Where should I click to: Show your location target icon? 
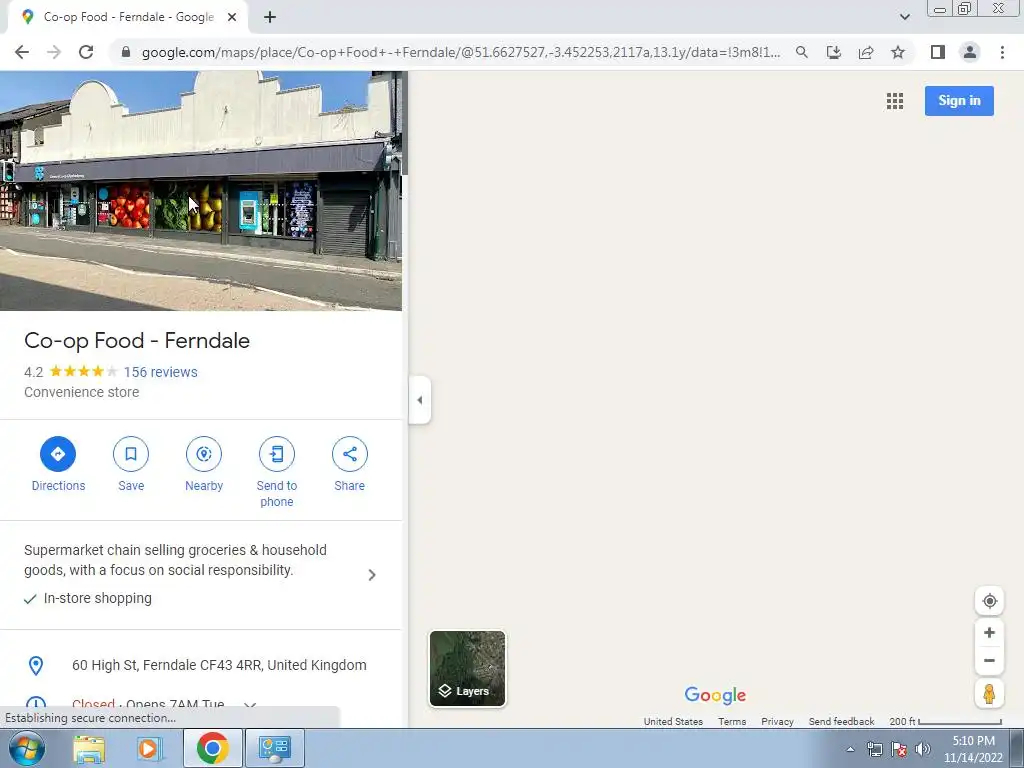[989, 601]
